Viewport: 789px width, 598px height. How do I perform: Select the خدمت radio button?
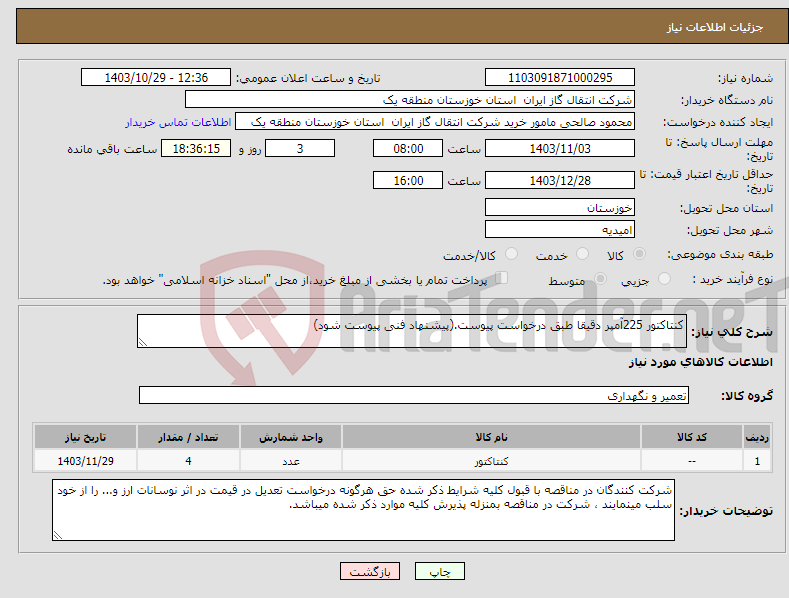tap(582, 254)
